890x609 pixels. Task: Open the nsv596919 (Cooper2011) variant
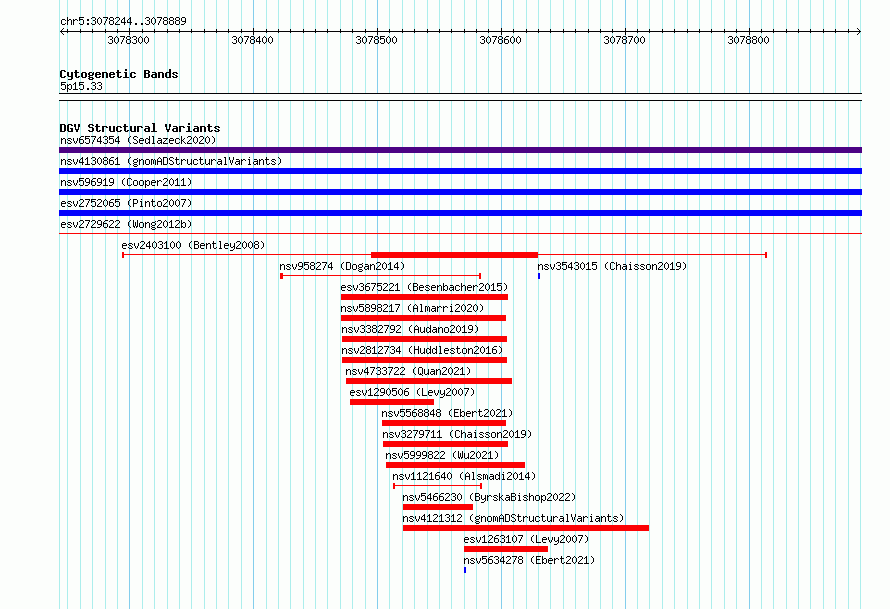coord(126,182)
